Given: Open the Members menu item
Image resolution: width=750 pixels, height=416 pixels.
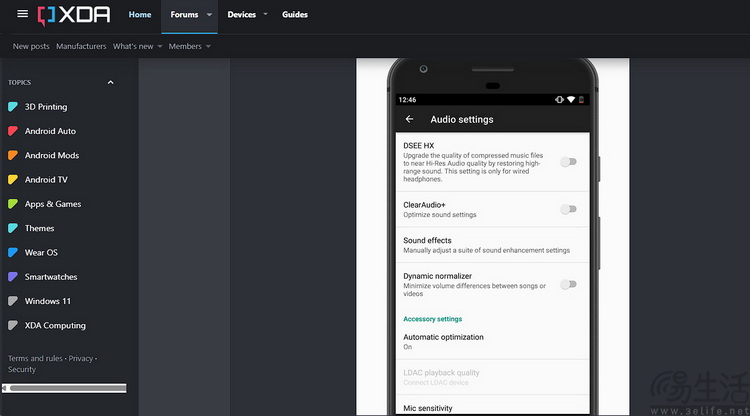Looking at the screenshot, I should (x=185, y=46).
